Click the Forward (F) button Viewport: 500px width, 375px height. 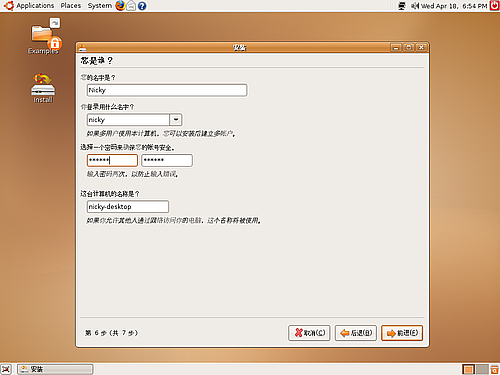(x=402, y=333)
